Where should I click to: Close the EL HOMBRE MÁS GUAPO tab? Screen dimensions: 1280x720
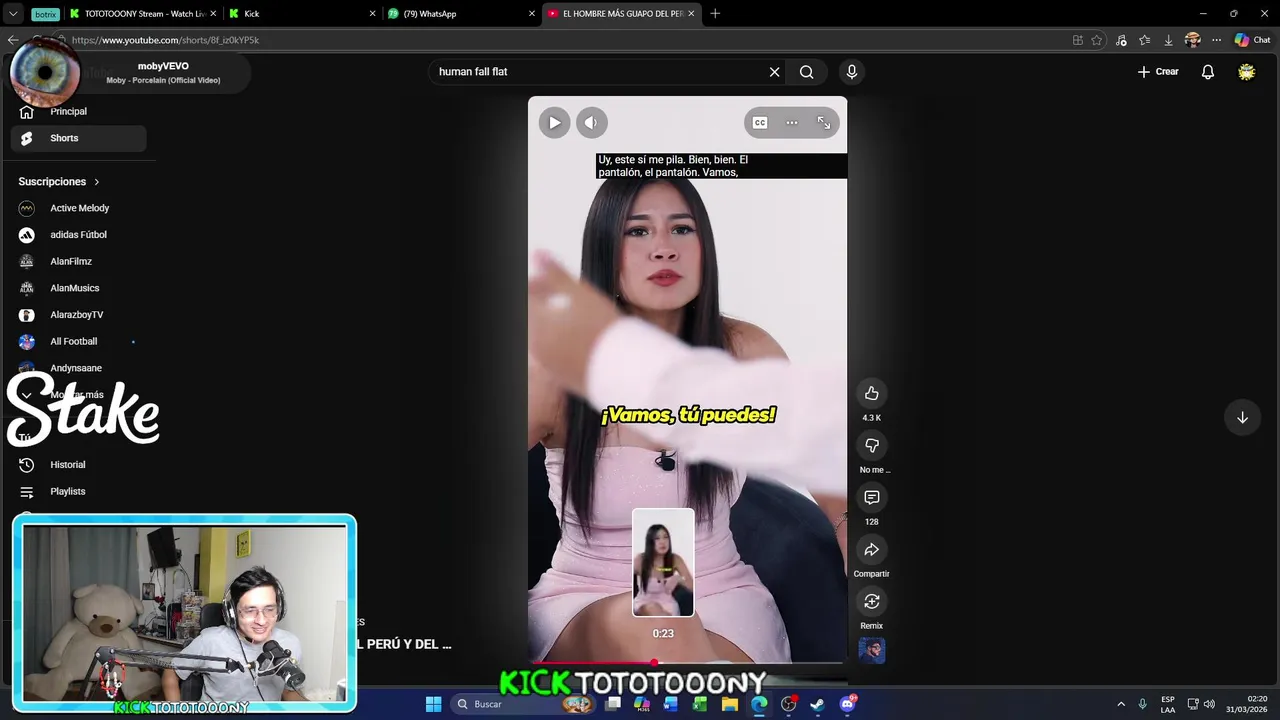click(691, 14)
